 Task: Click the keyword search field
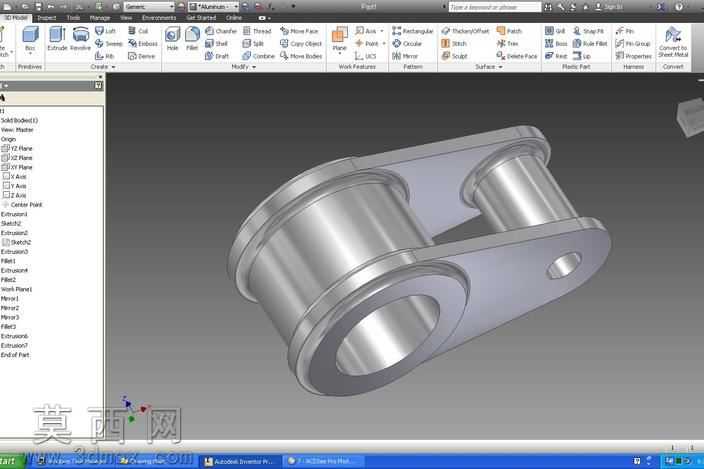tap(494, 7)
